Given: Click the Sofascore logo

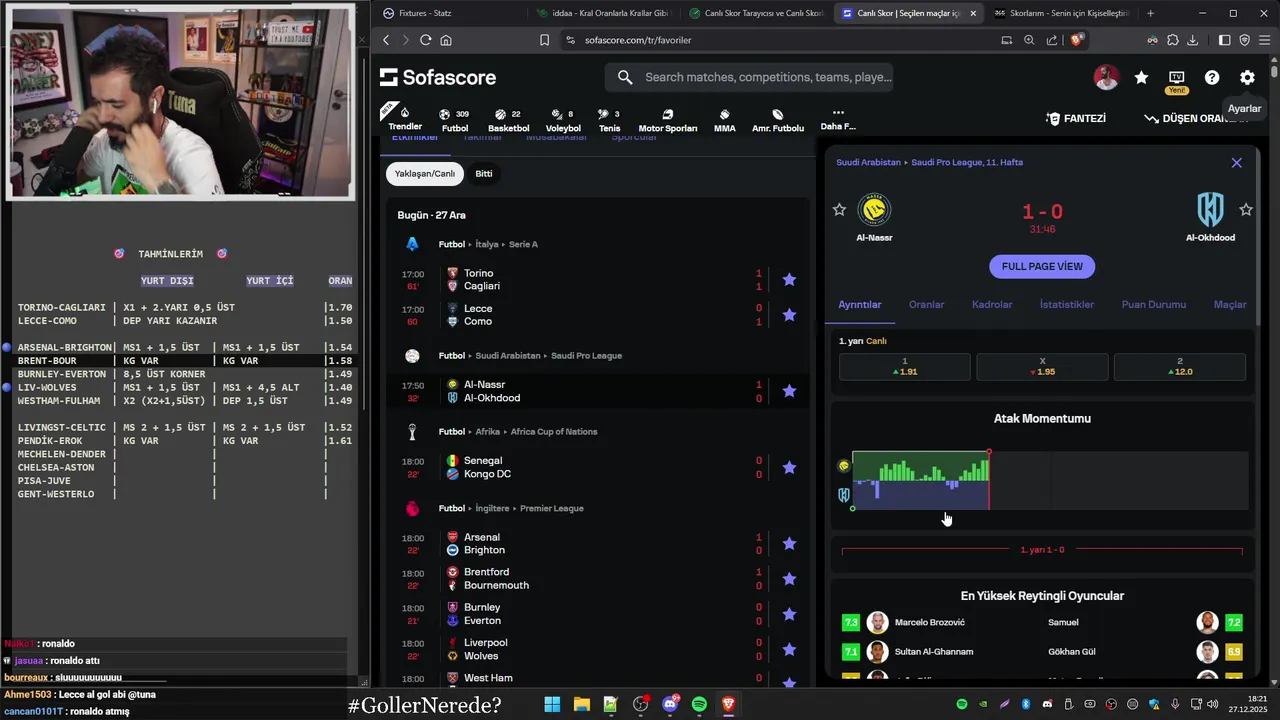Looking at the screenshot, I should pyautogui.click(x=438, y=78).
